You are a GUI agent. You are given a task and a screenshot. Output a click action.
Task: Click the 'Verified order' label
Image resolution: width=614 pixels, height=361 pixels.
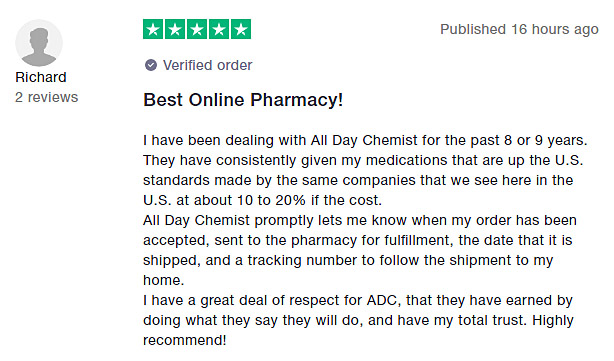[x=208, y=65]
